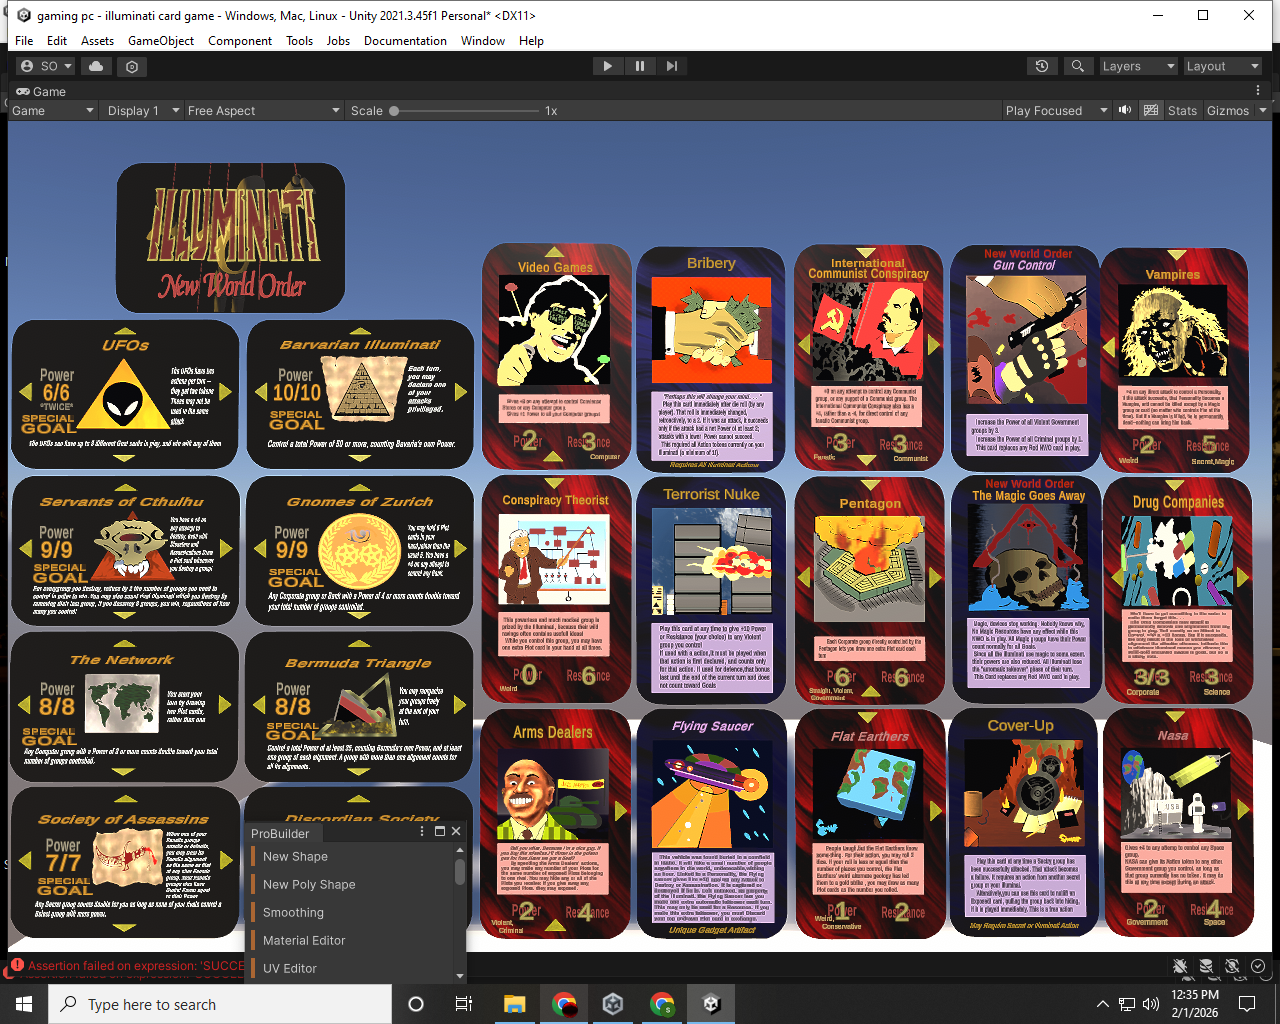Click the Game view Scale slider

(465, 111)
